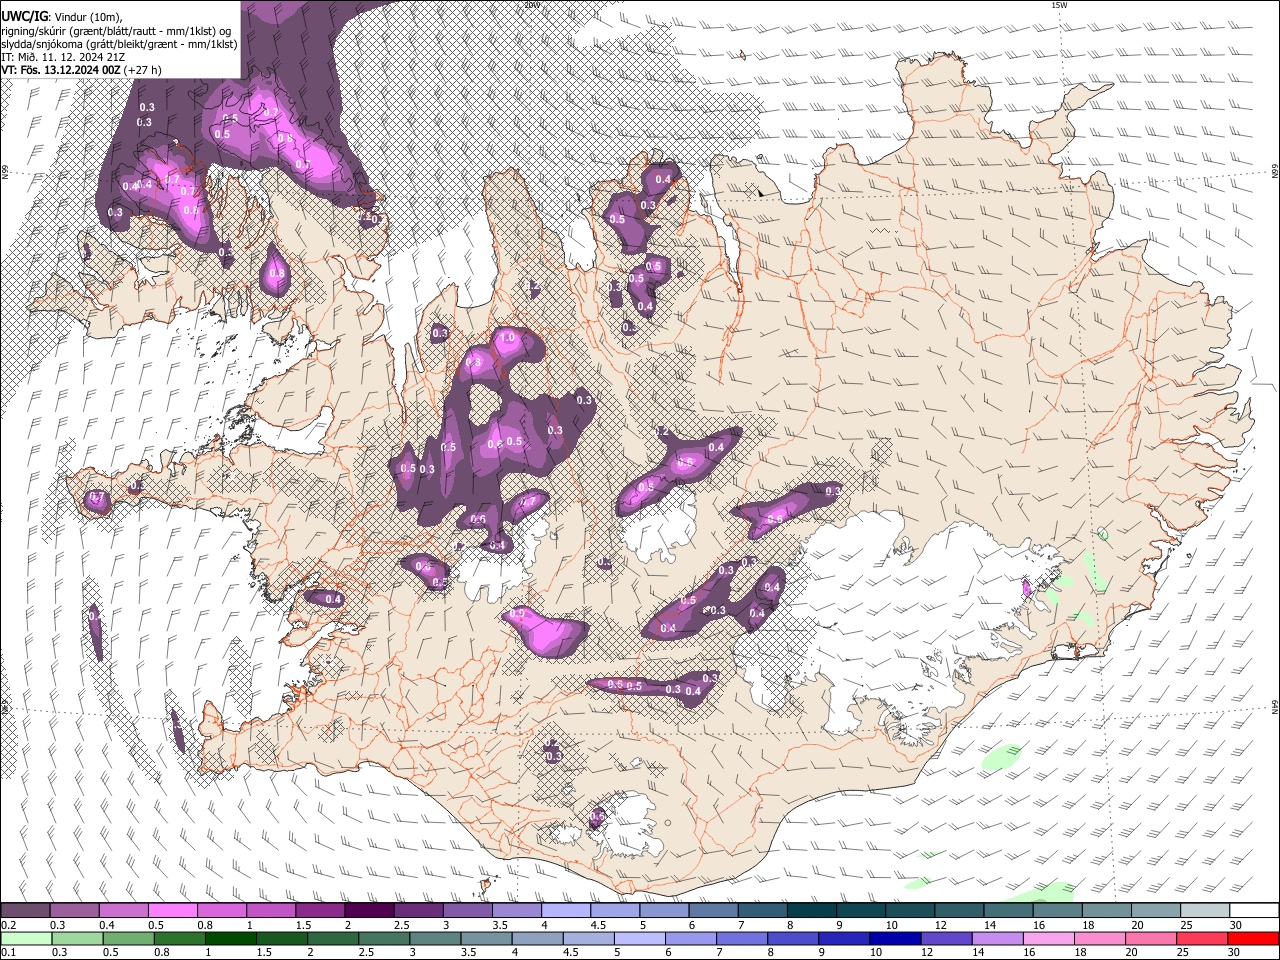Select the 1.5 purple swatch in upper legend row
1280x960 pixels.
(x=321, y=911)
